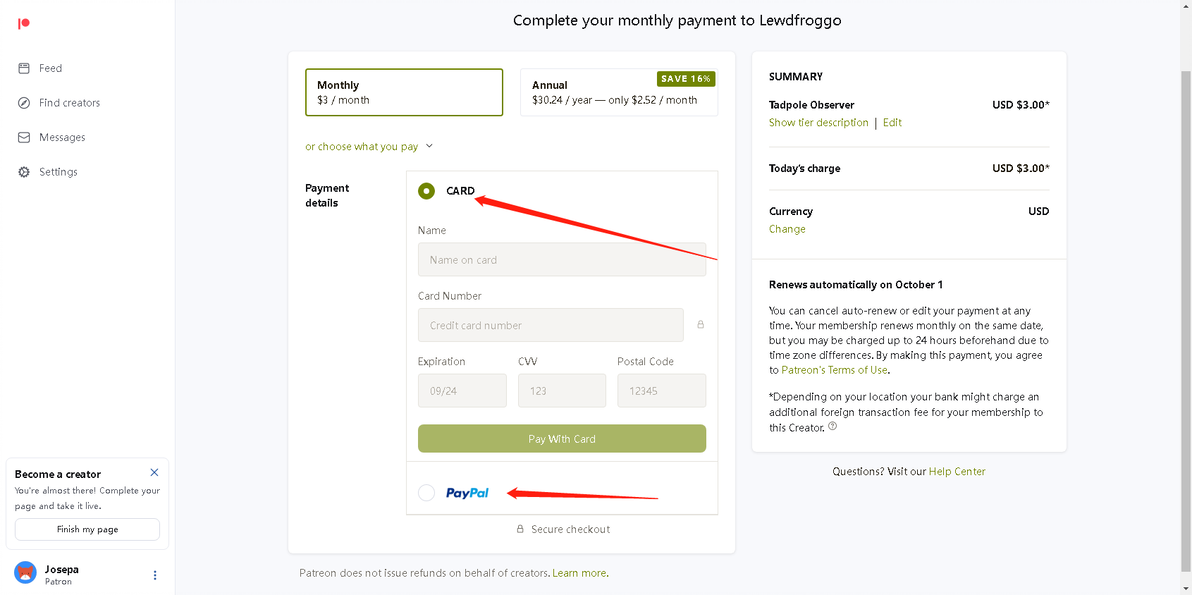Change the currency
The width and height of the screenshot is (1192, 595).
[787, 229]
